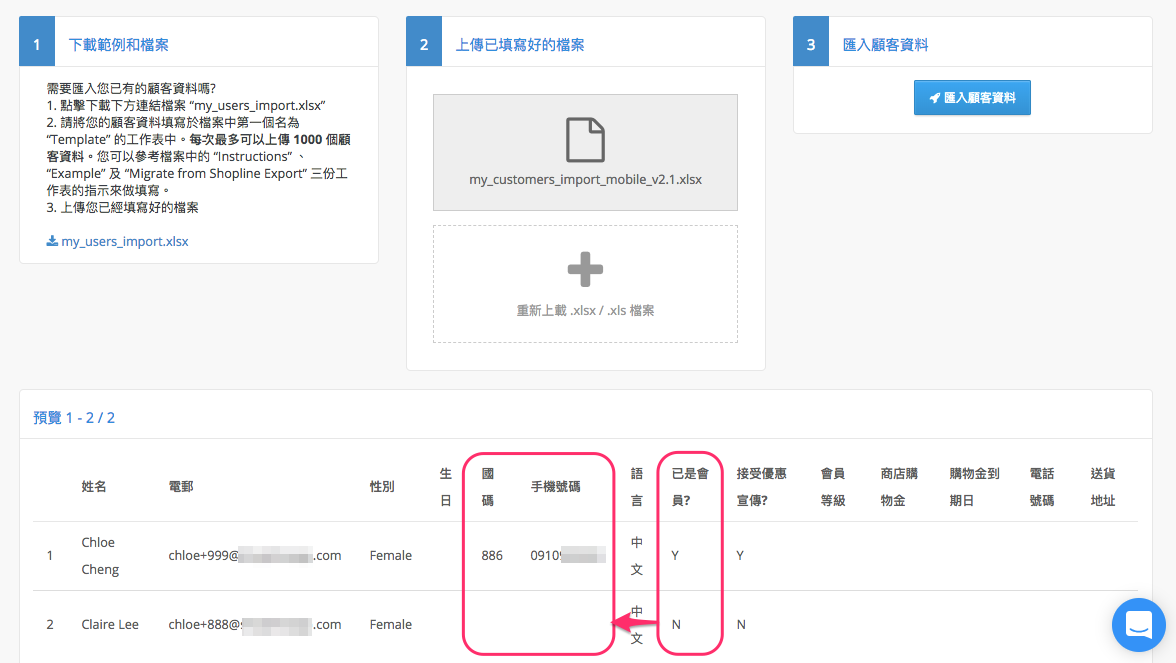
Task: Click the 匯入顧客資料 blue button
Action: coord(972,98)
